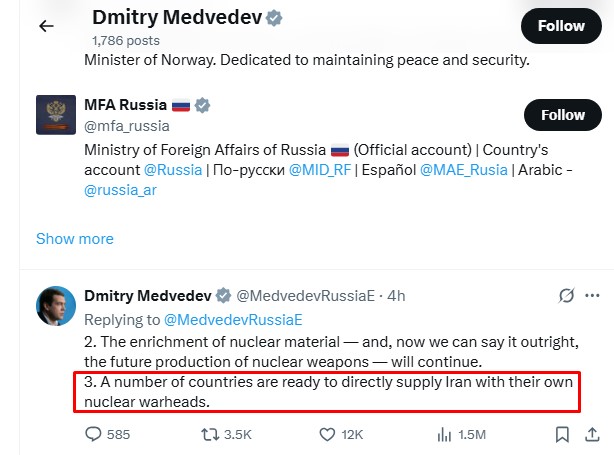614x455 pixels.
Task: Click the Grok icon on tweet
Action: 566,296
